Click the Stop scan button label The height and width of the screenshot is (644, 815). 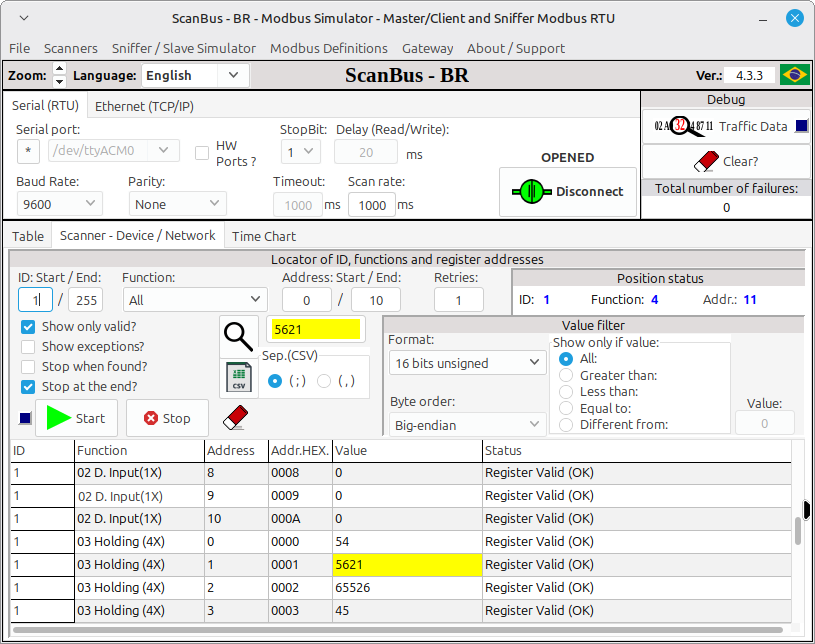(x=177, y=418)
